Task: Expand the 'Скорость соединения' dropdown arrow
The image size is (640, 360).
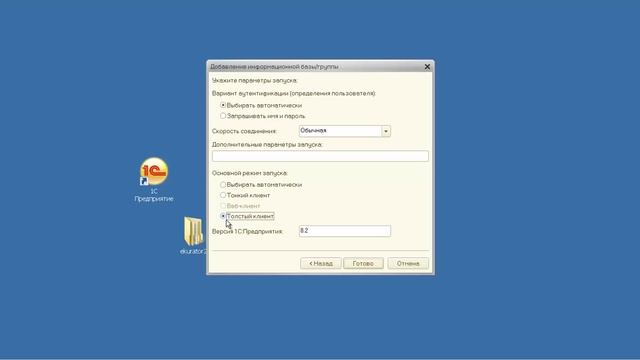Action: (x=386, y=131)
